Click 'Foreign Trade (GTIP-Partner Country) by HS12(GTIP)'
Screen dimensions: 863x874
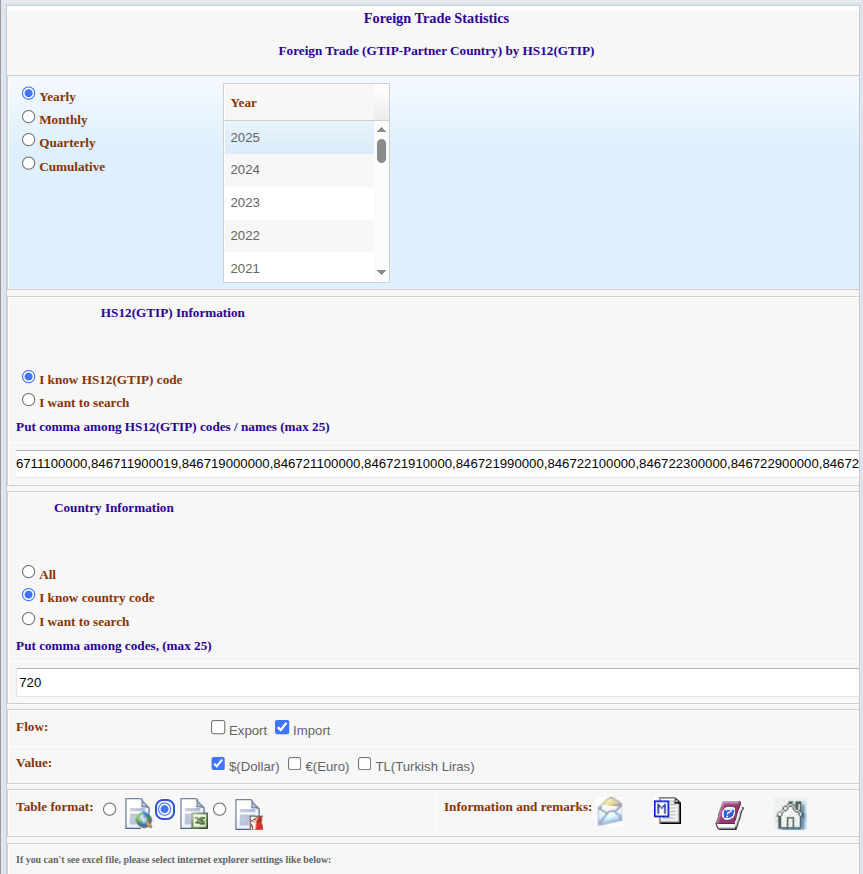pyautogui.click(x=436, y=51)
